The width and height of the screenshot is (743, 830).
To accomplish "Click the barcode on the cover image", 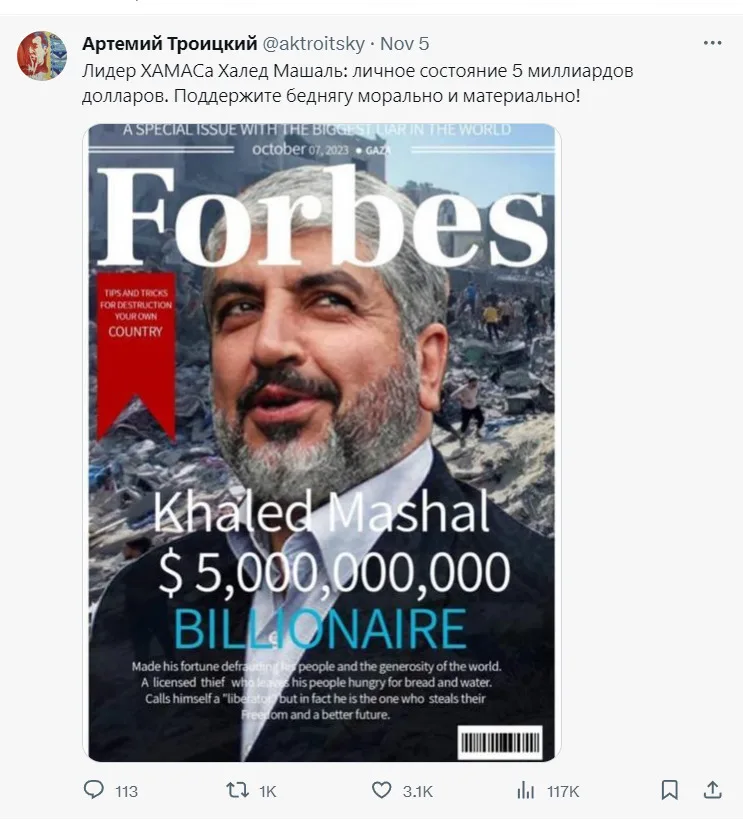I will [500, 743].
